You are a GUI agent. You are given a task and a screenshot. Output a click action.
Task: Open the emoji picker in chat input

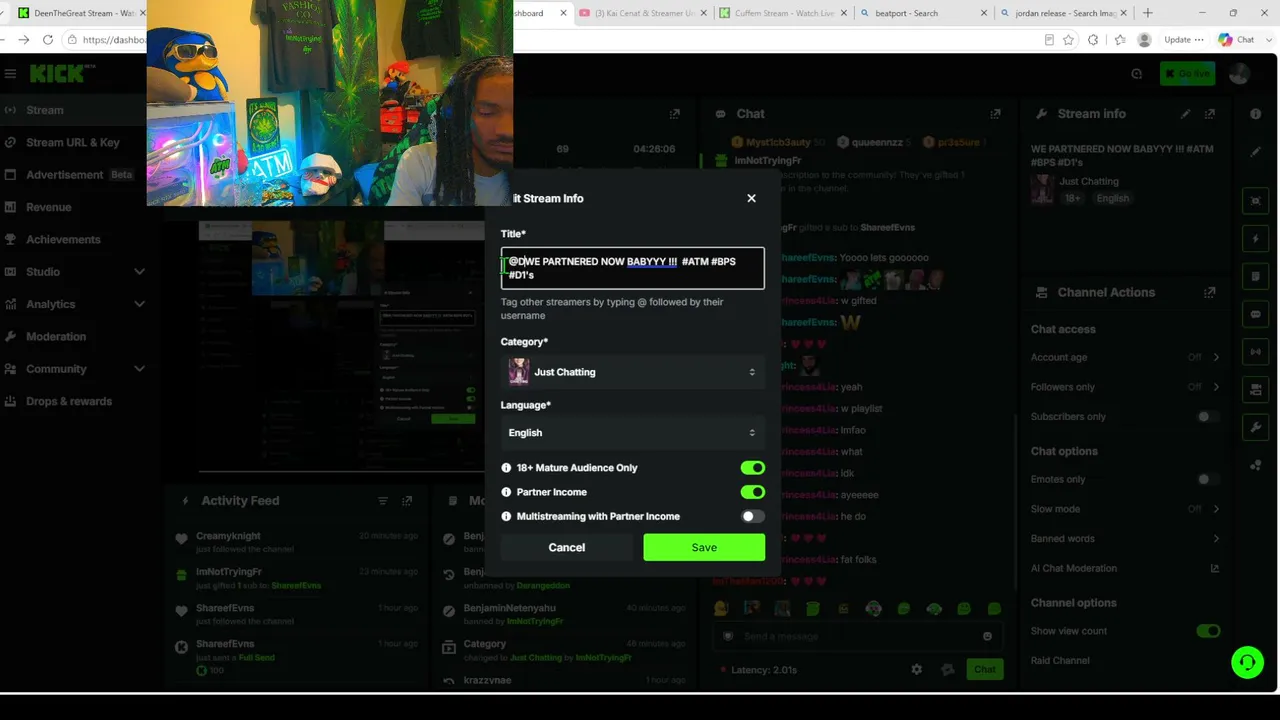point(987,636)
